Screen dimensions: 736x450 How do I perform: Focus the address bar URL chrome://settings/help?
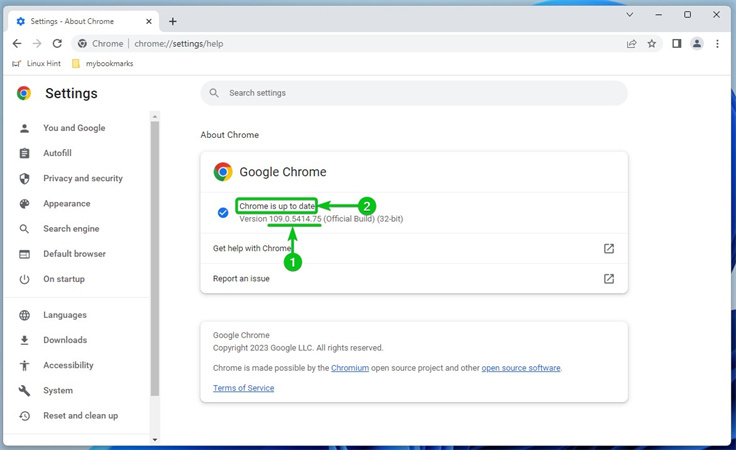[179, 44]
